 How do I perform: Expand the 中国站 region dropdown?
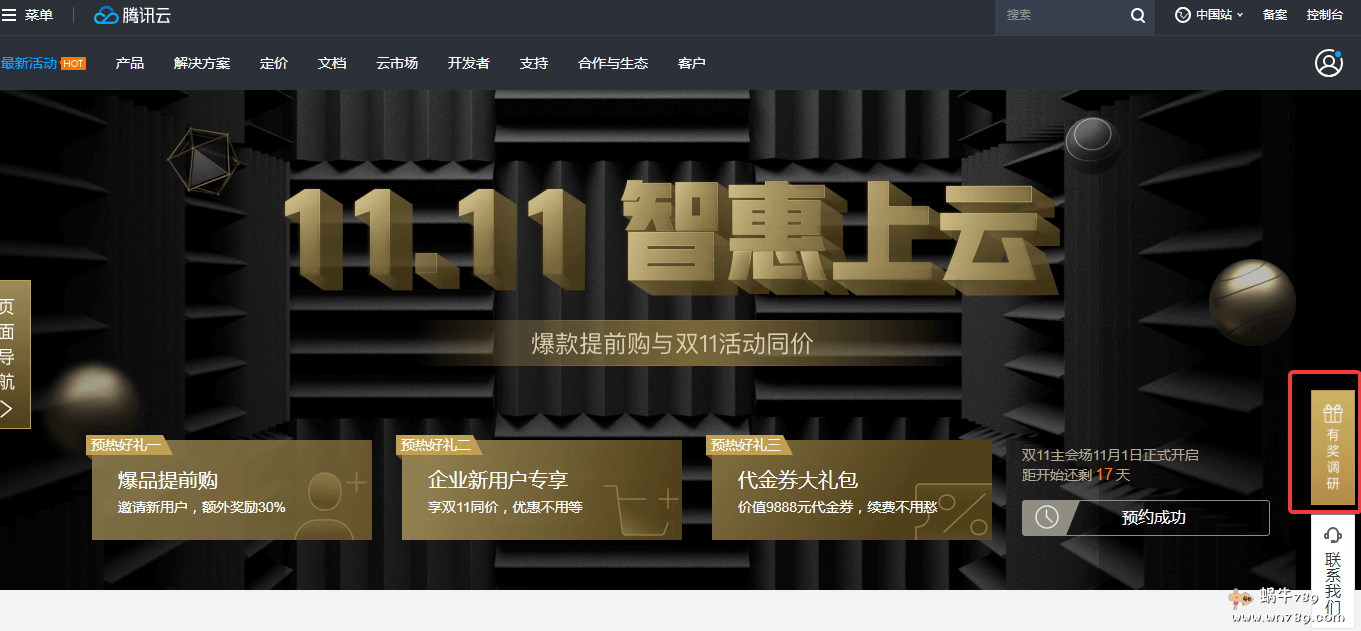pyautogui.click(x=1219, y=15)
